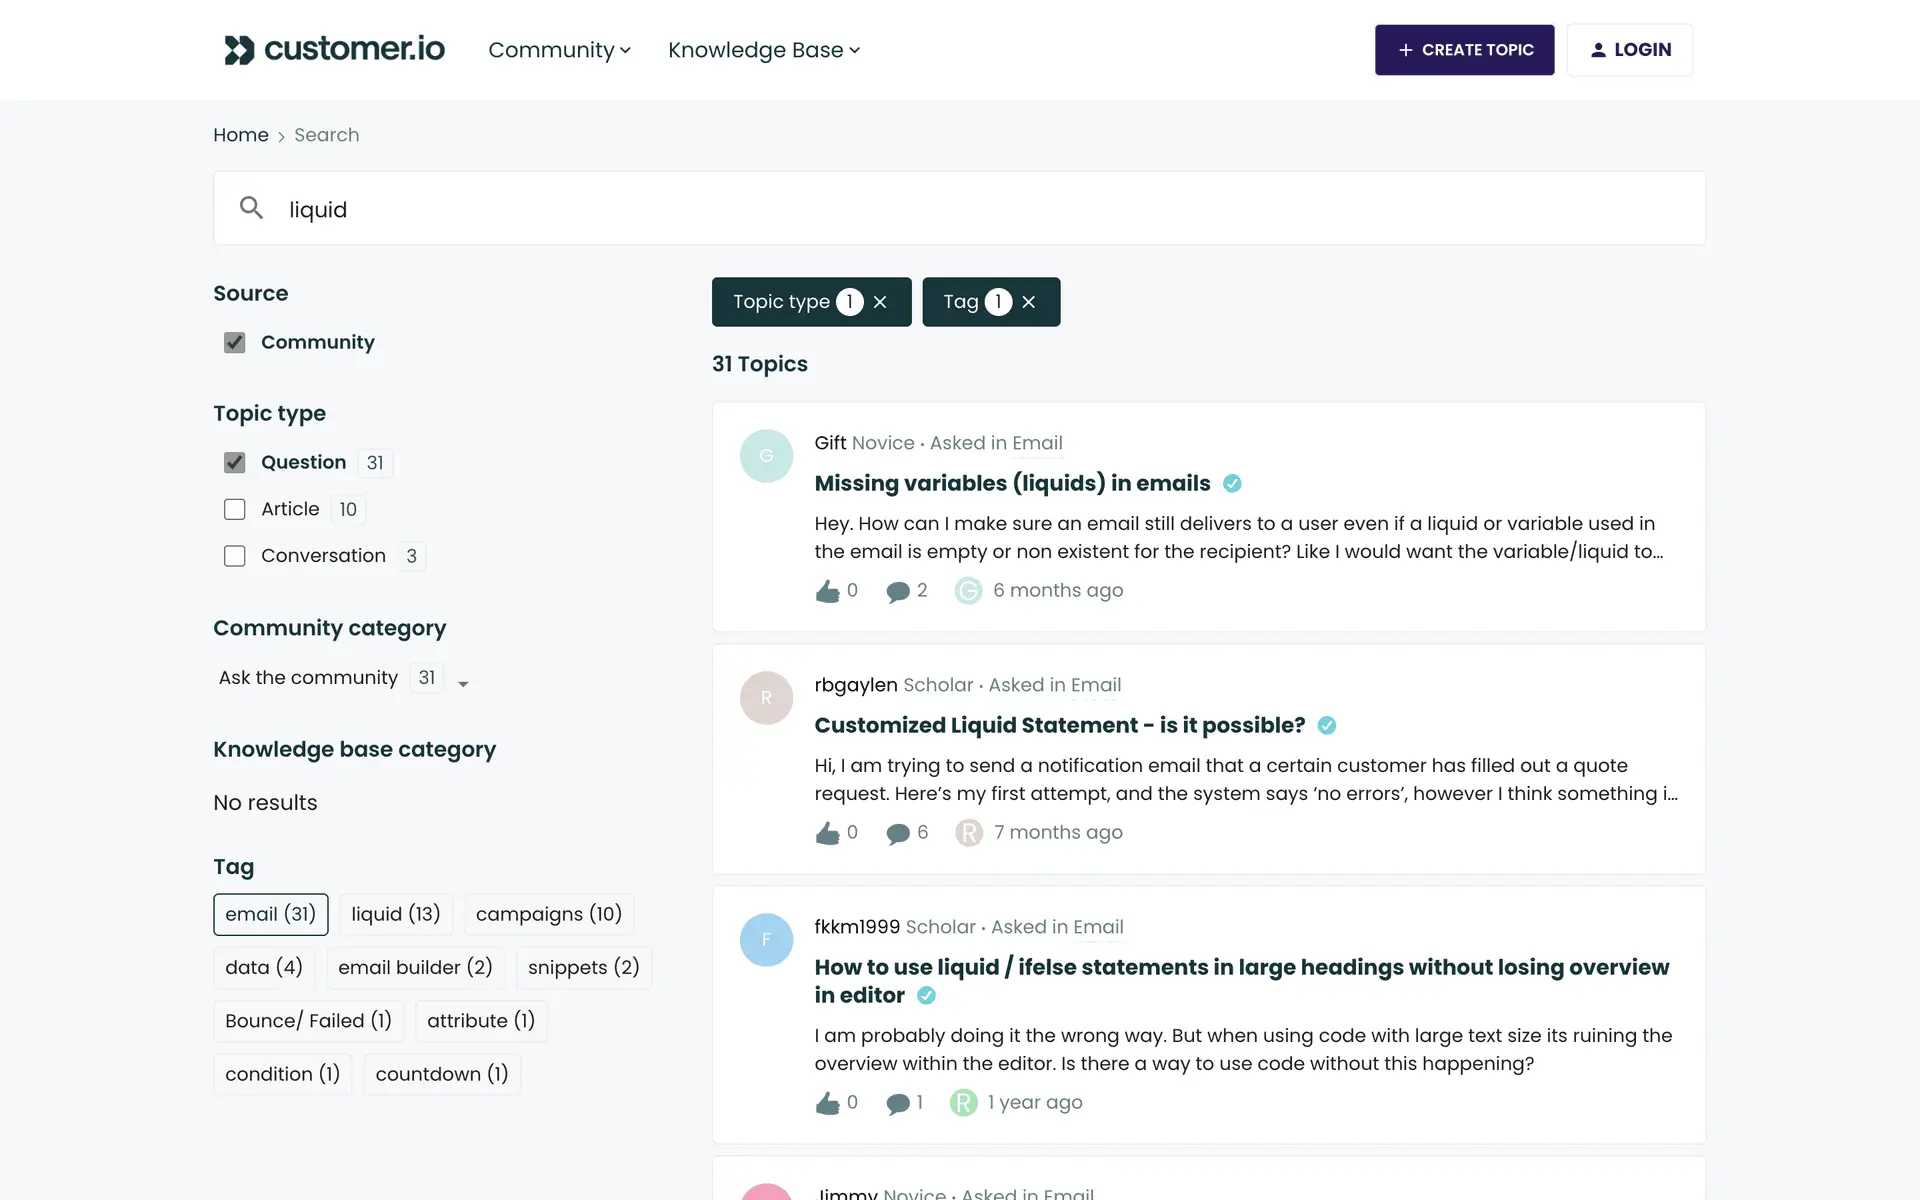Open Gift's circular avatar
The width and height of the screenshot is (1920, 1200).
pyautogui.click(x=766, y=456)
